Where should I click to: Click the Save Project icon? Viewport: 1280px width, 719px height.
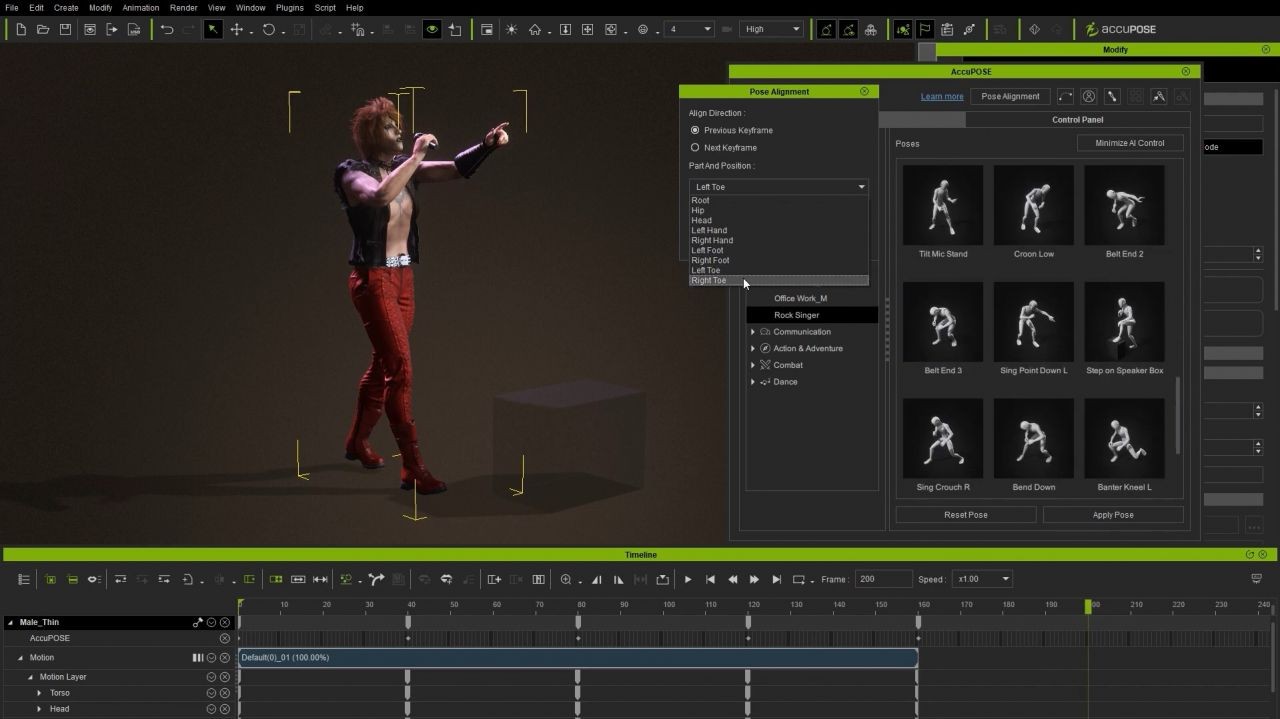[65, 30]
